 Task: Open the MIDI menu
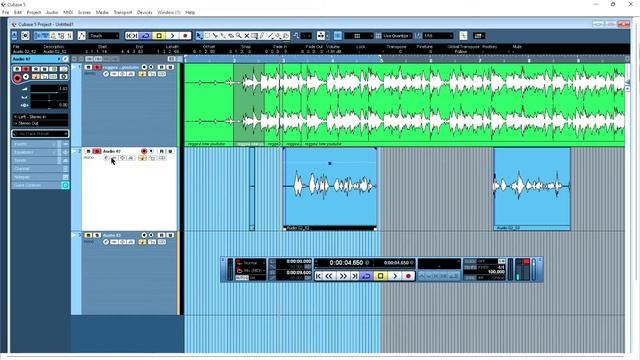68,13
